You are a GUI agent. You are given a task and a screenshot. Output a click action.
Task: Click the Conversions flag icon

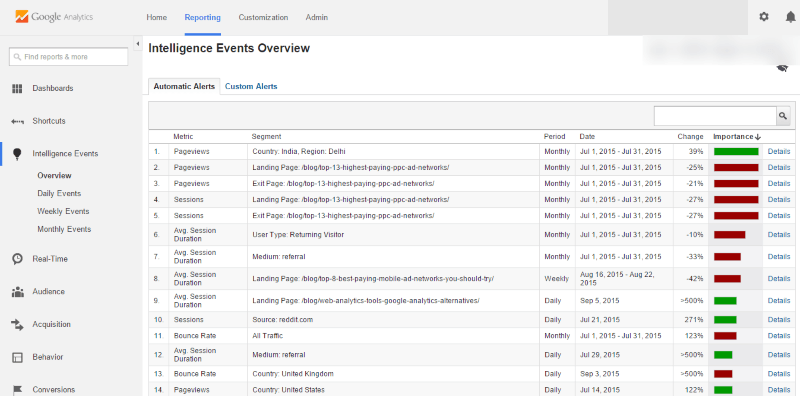pos(17,390)
